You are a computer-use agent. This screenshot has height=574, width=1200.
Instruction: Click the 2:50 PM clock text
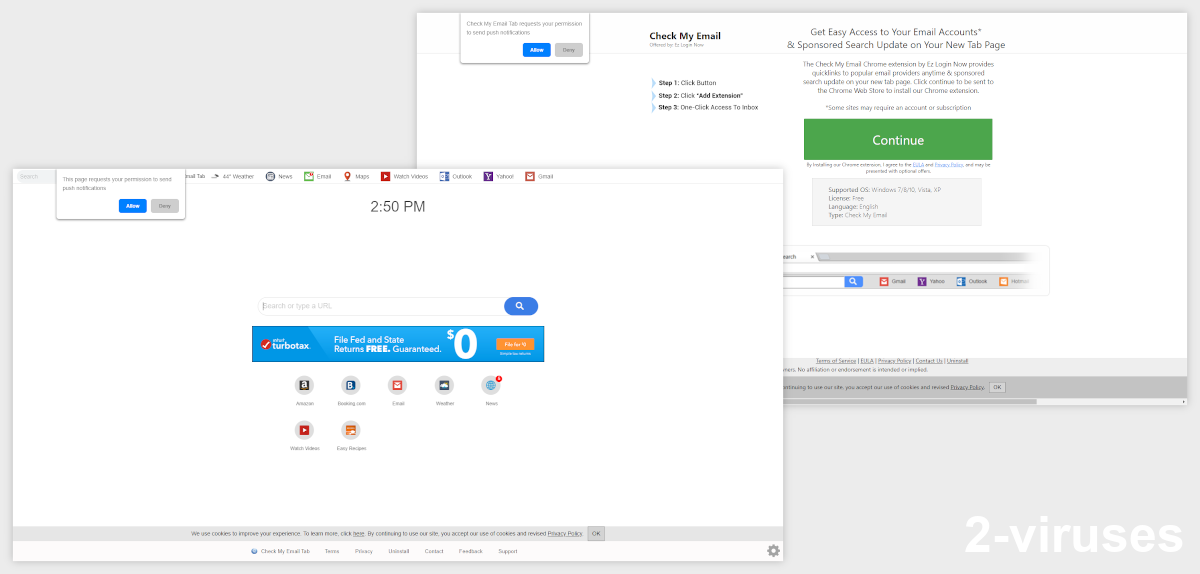398,207
